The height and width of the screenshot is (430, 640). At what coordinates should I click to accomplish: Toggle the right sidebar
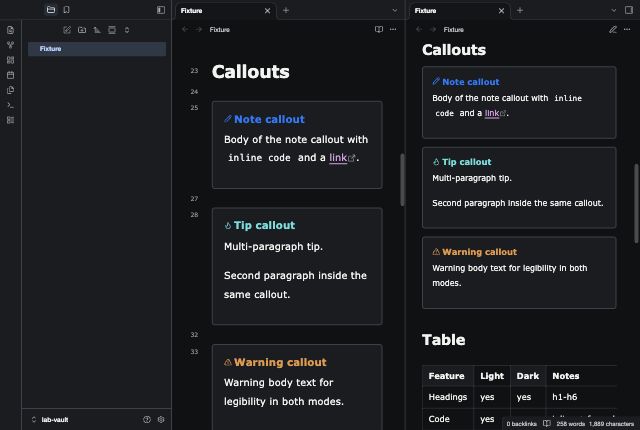coord(629,10)
